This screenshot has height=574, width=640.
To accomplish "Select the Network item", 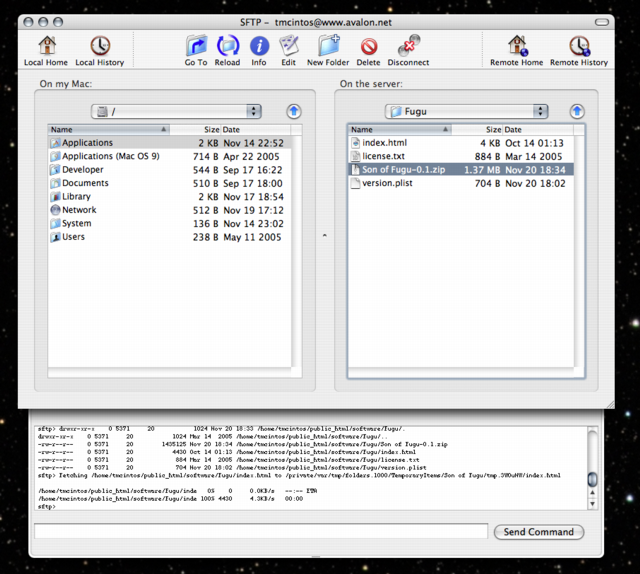I will [x=169, y=210].
